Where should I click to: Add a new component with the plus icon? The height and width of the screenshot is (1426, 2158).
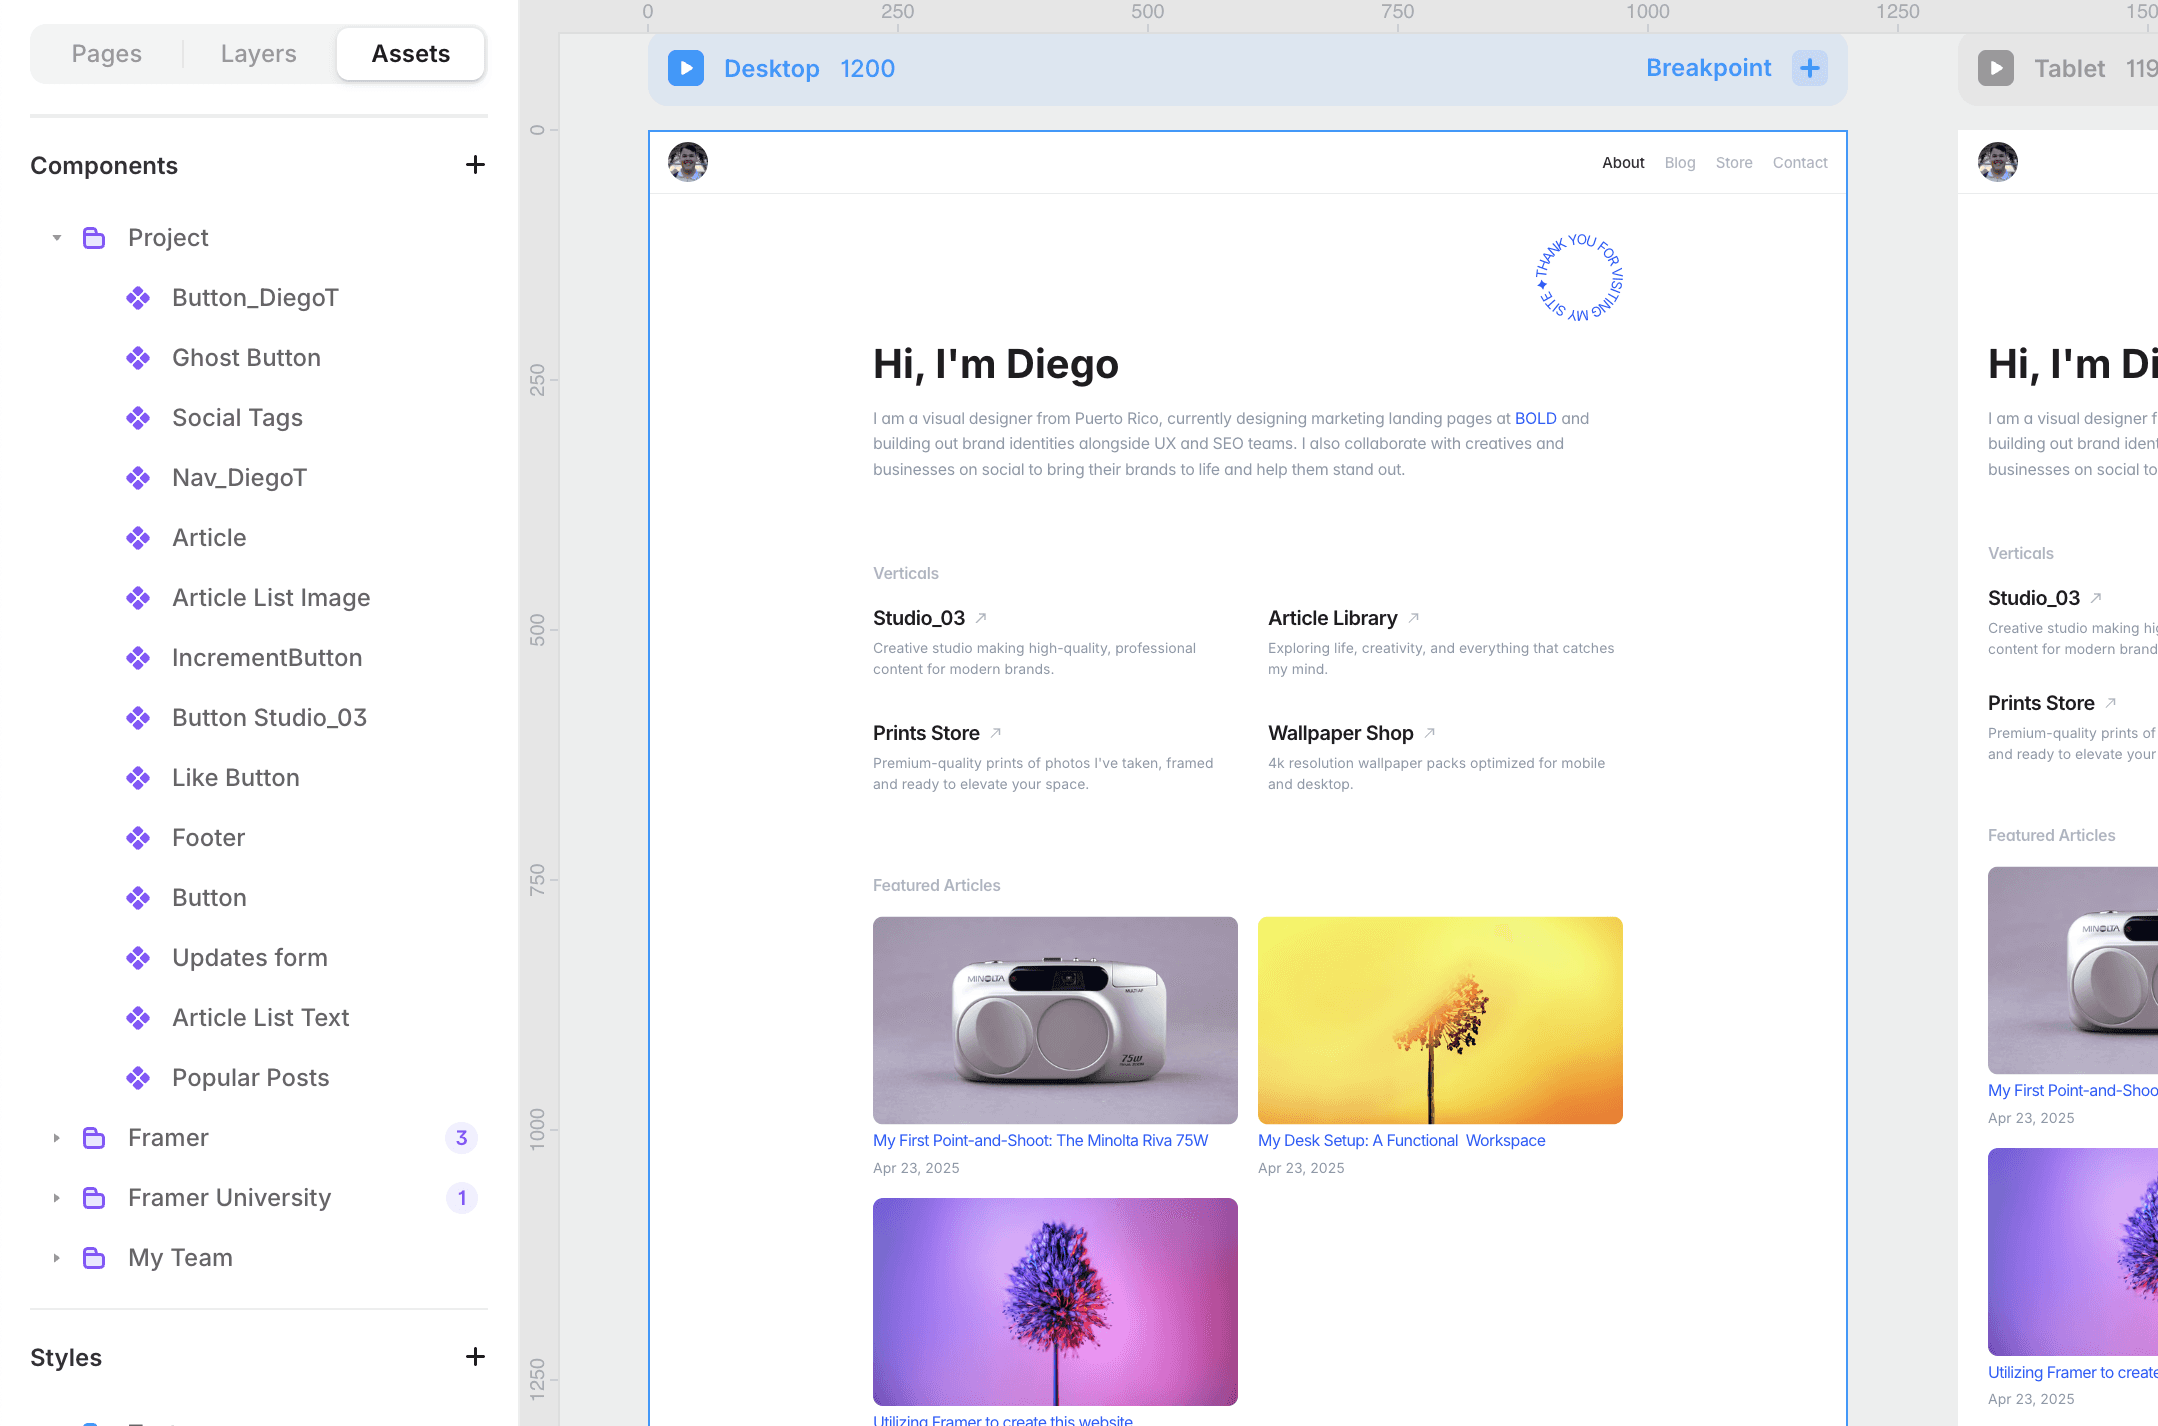[x=475, y=165]
